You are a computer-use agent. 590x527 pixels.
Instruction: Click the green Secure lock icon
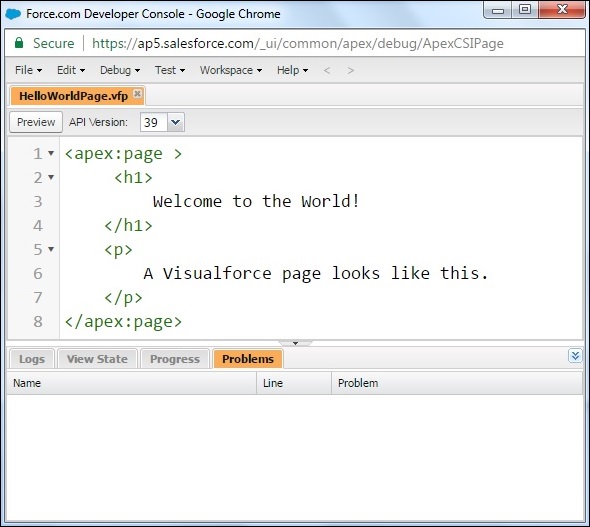coord(19,43)
